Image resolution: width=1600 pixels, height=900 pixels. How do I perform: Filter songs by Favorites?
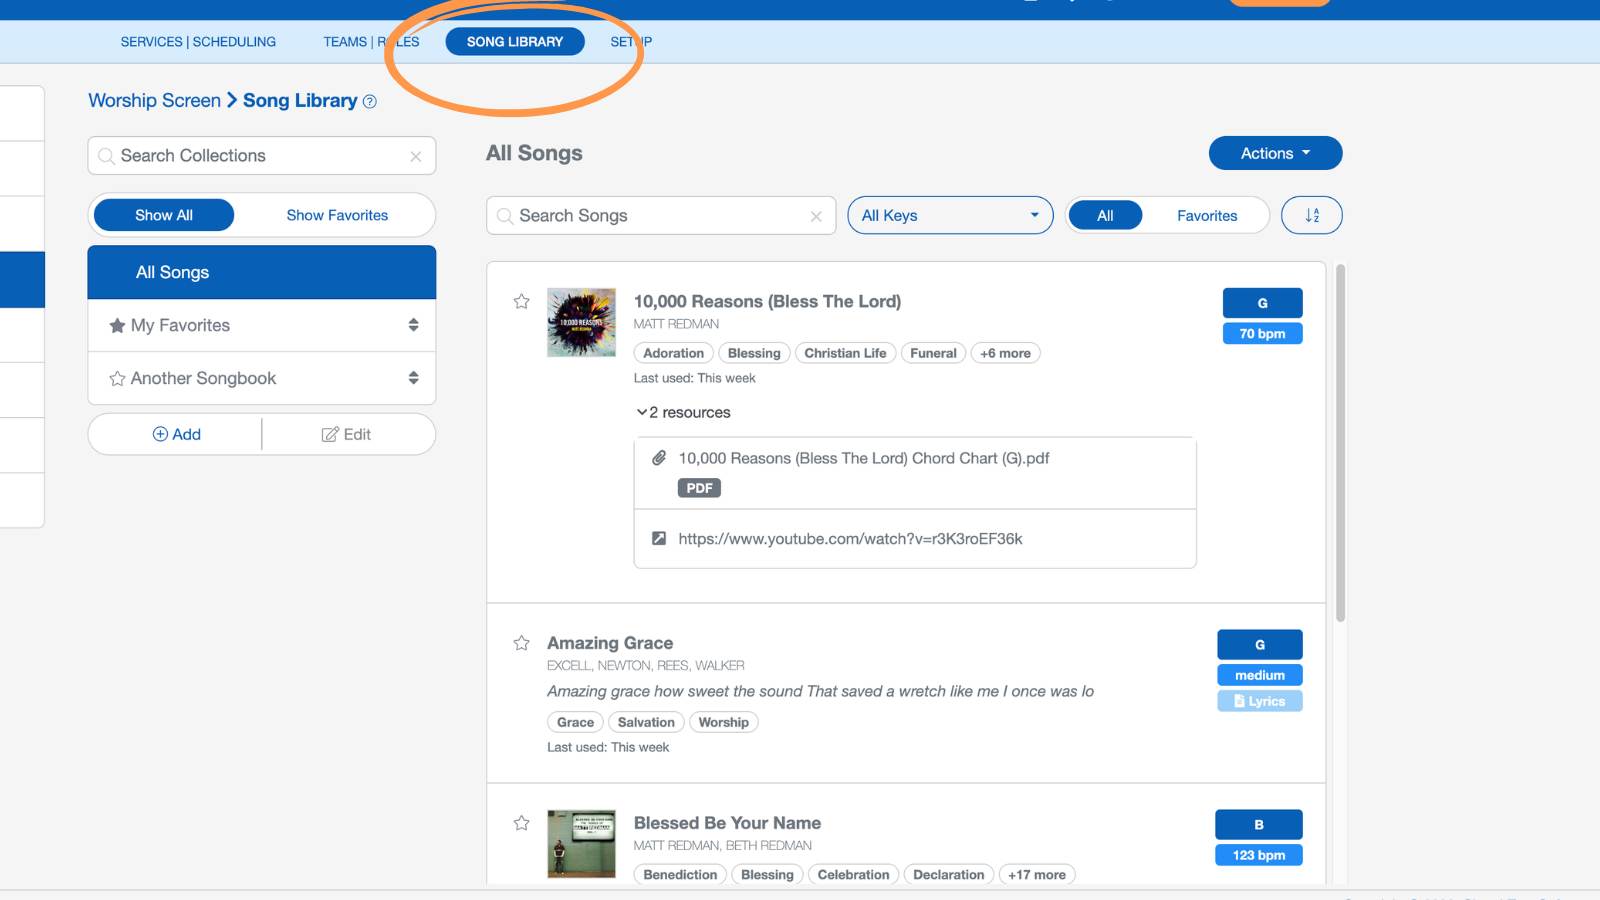[x=1207, y=215]
